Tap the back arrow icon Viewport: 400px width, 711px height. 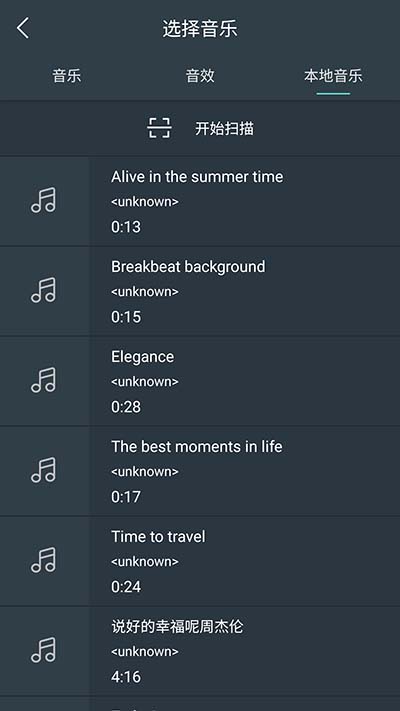(23, 28)
